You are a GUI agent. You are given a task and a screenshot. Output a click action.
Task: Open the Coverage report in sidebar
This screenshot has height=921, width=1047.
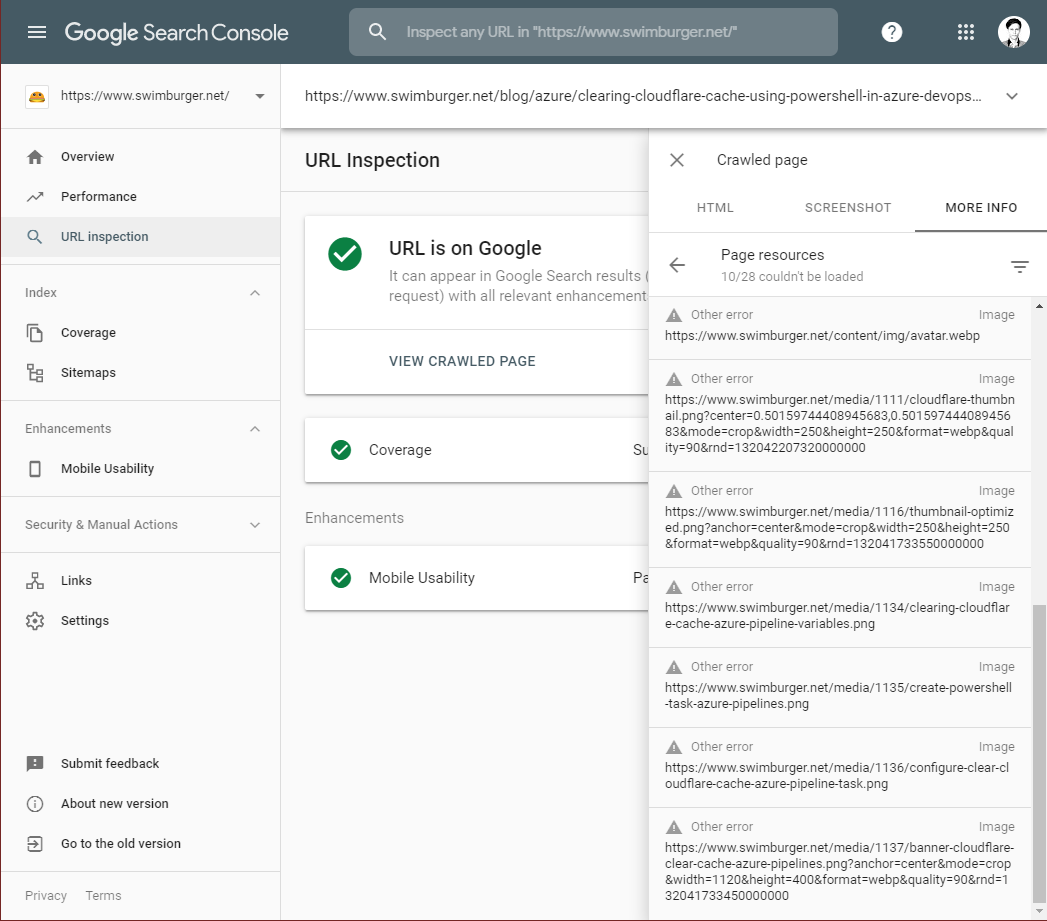coord(140,333)
